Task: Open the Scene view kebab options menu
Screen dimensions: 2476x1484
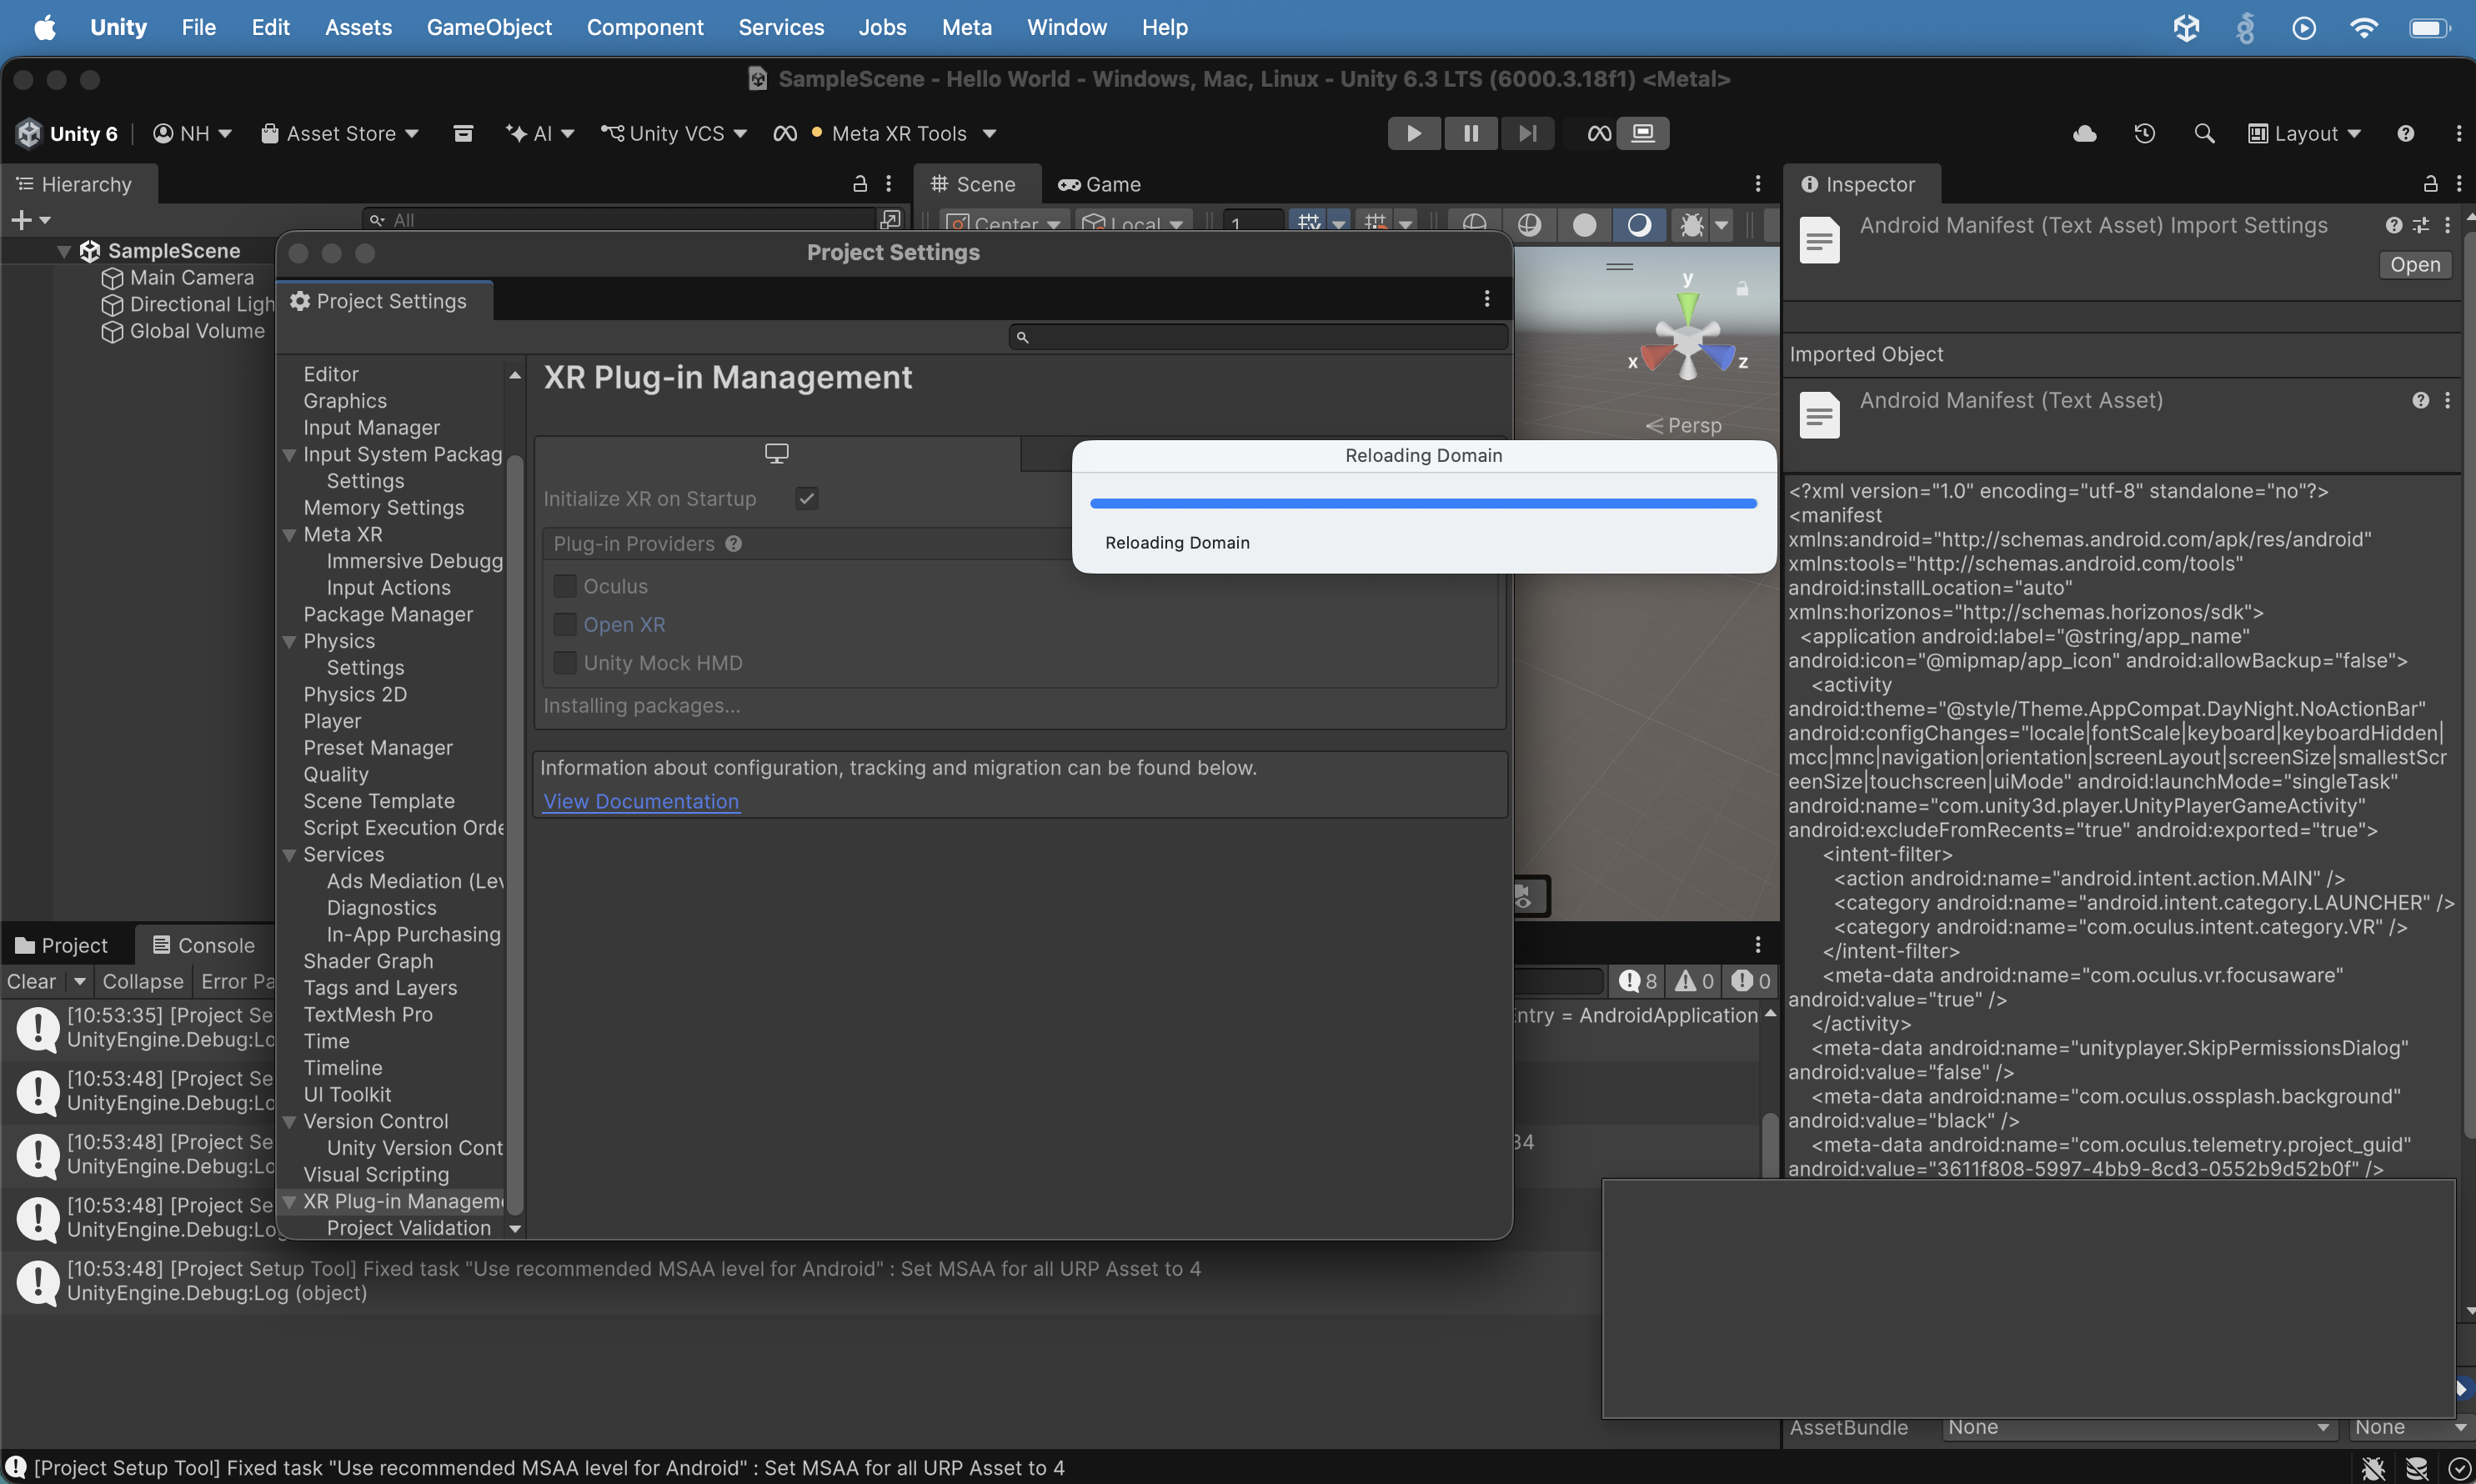Action: [x=1758, y=184]
